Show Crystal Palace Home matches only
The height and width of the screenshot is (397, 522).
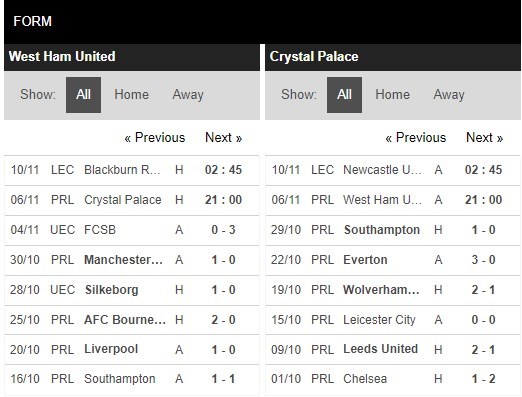[x=392, y=95]
